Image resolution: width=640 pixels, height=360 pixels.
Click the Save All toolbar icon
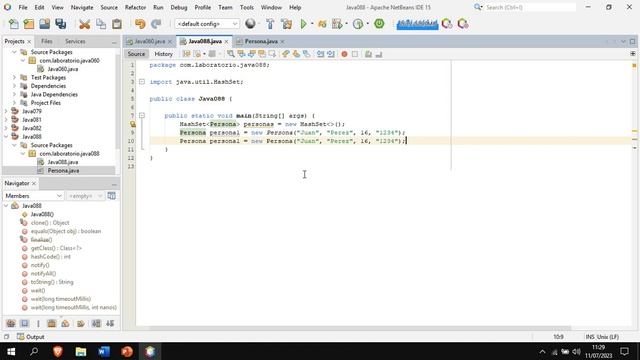(x=60, y=24)
